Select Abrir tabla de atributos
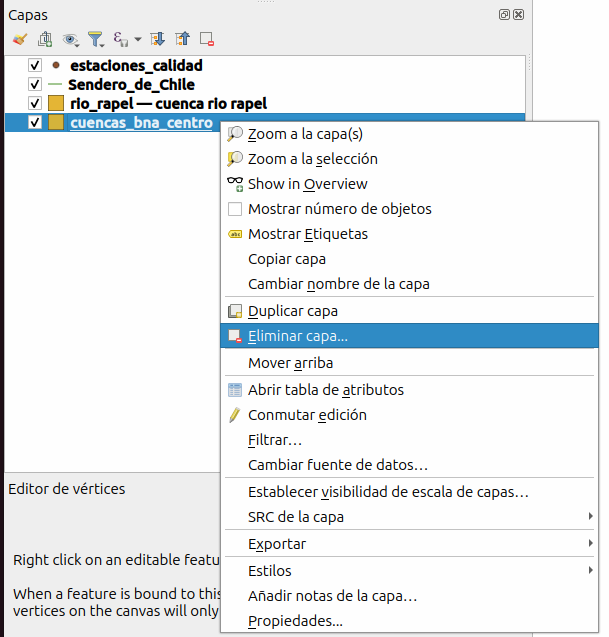609x637 pixels. [326, 390]
